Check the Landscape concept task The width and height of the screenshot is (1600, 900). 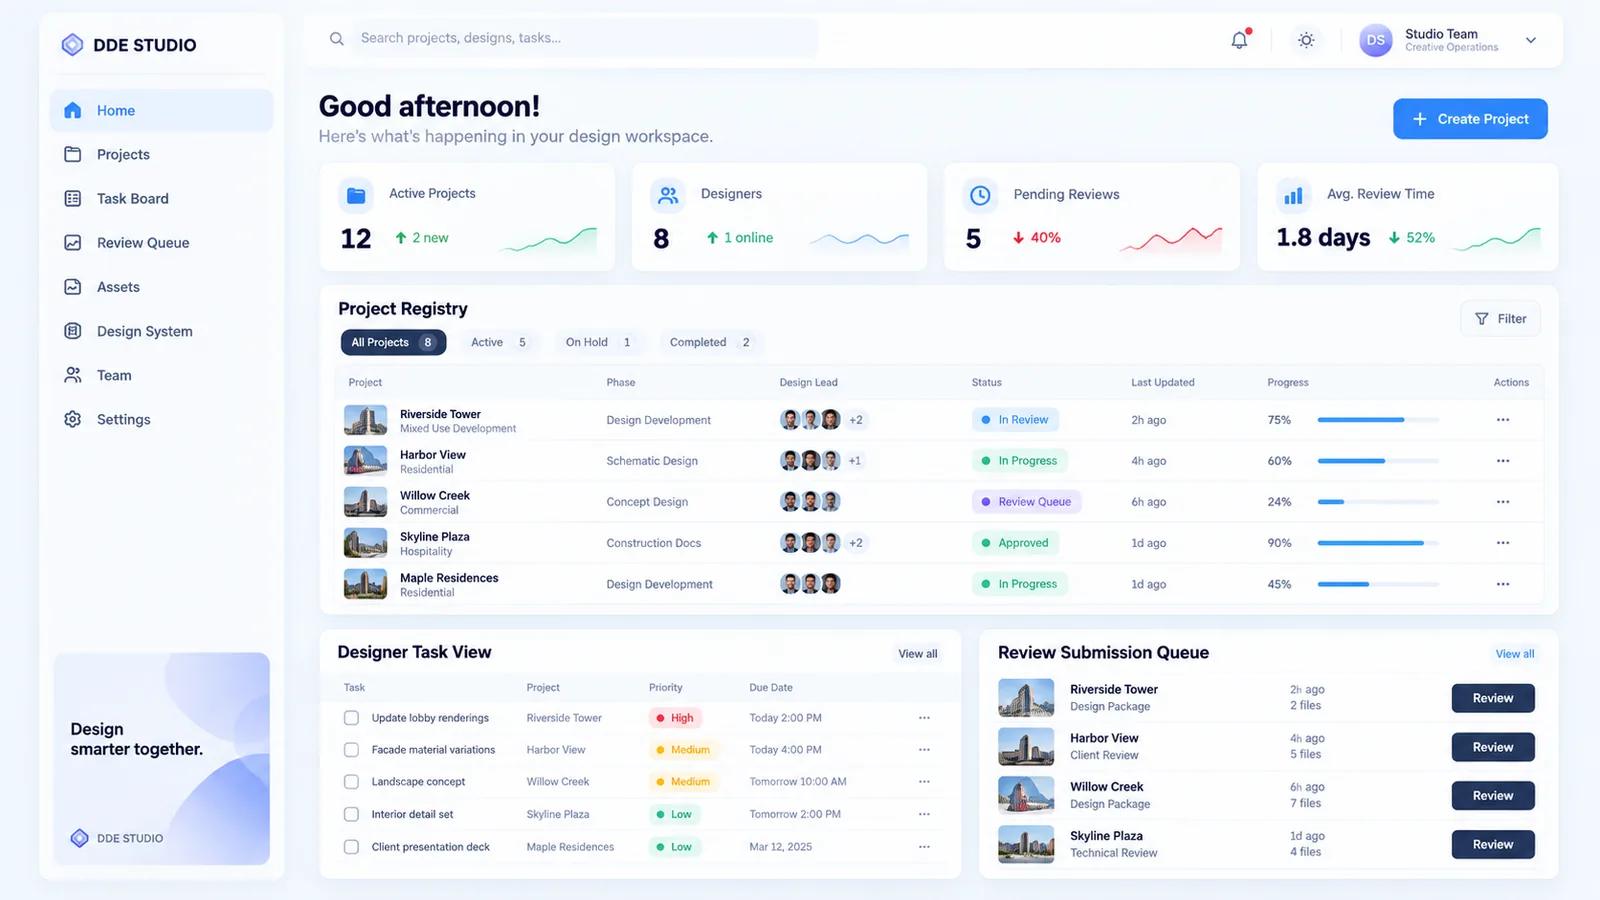click(351, 782)
